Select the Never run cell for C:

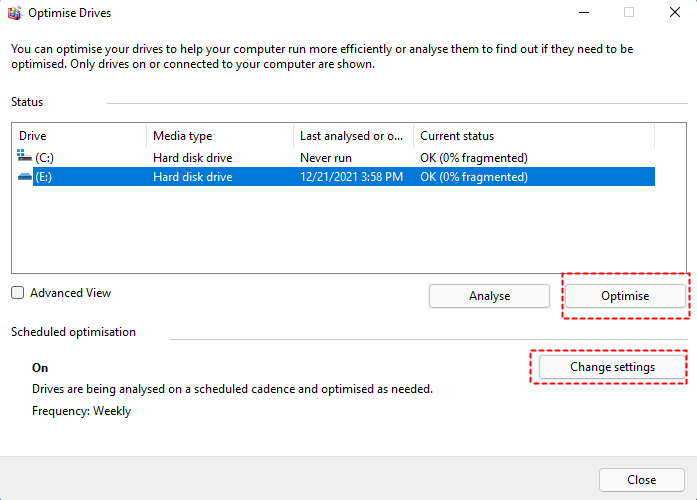(330, 158)
